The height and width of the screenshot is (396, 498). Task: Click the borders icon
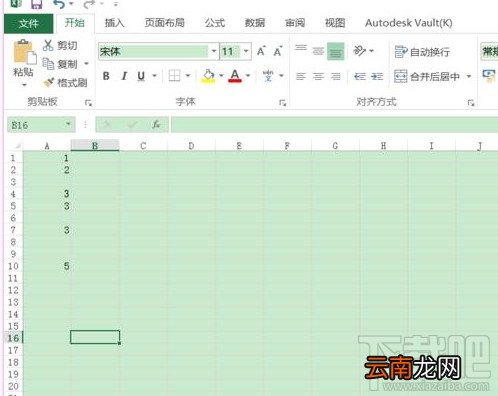click(x=174, y=76)
